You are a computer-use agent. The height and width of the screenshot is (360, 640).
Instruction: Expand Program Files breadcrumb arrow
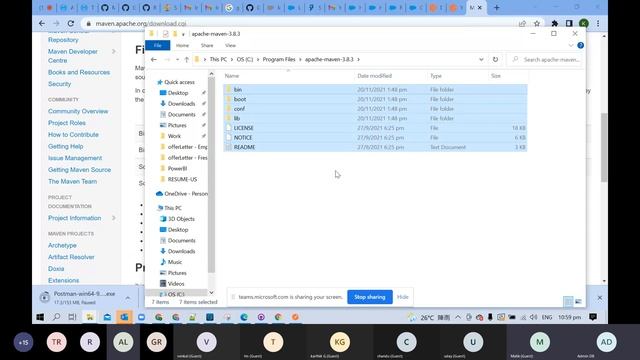300,60
